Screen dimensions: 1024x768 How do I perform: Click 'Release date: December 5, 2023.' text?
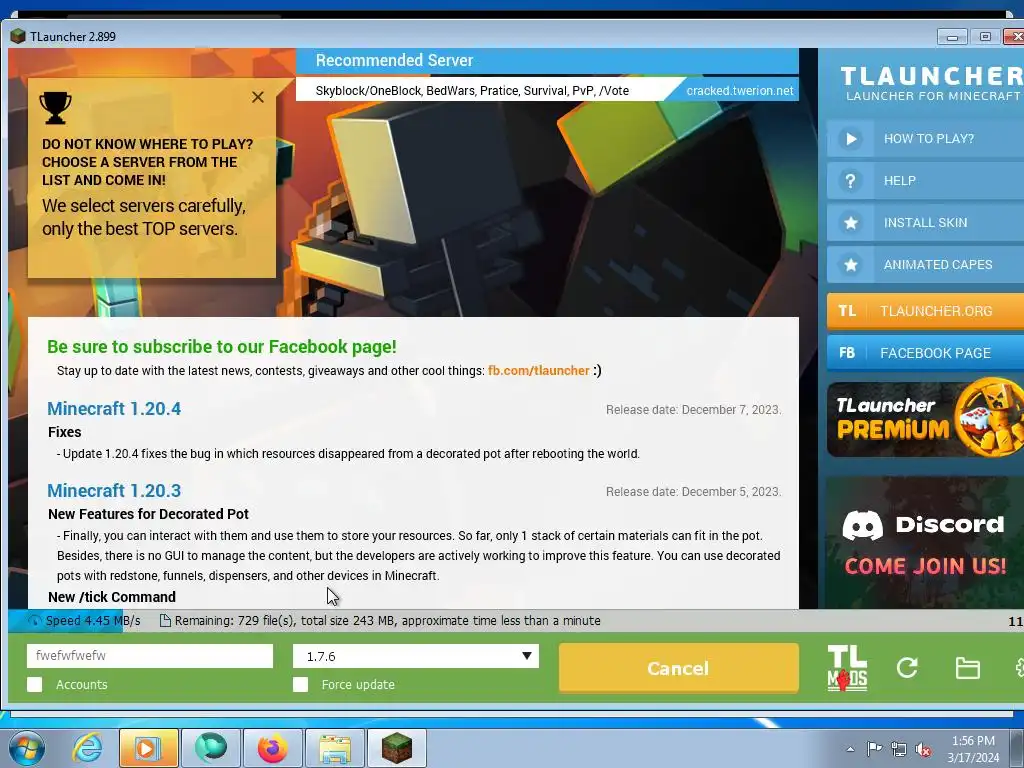pyautogui.click(x=694, y=491)
